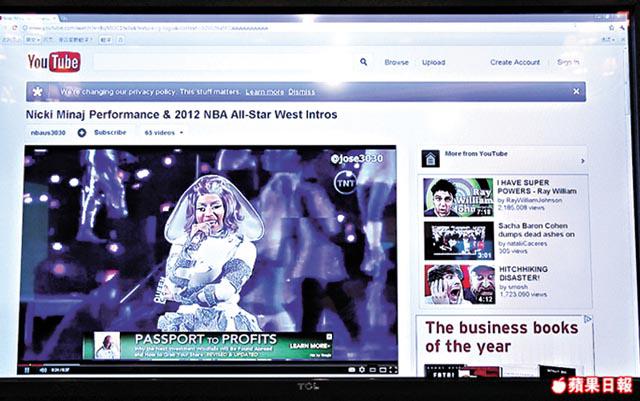This screenshot has height=401, width=640.
Task: Expand More from YouTube arrow
Action: (x=582, y=161)
